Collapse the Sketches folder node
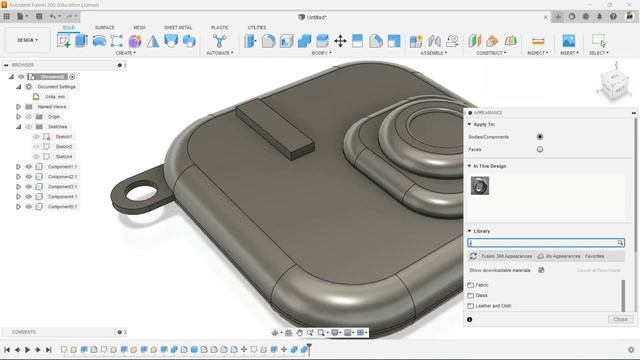 pos(18,127)
